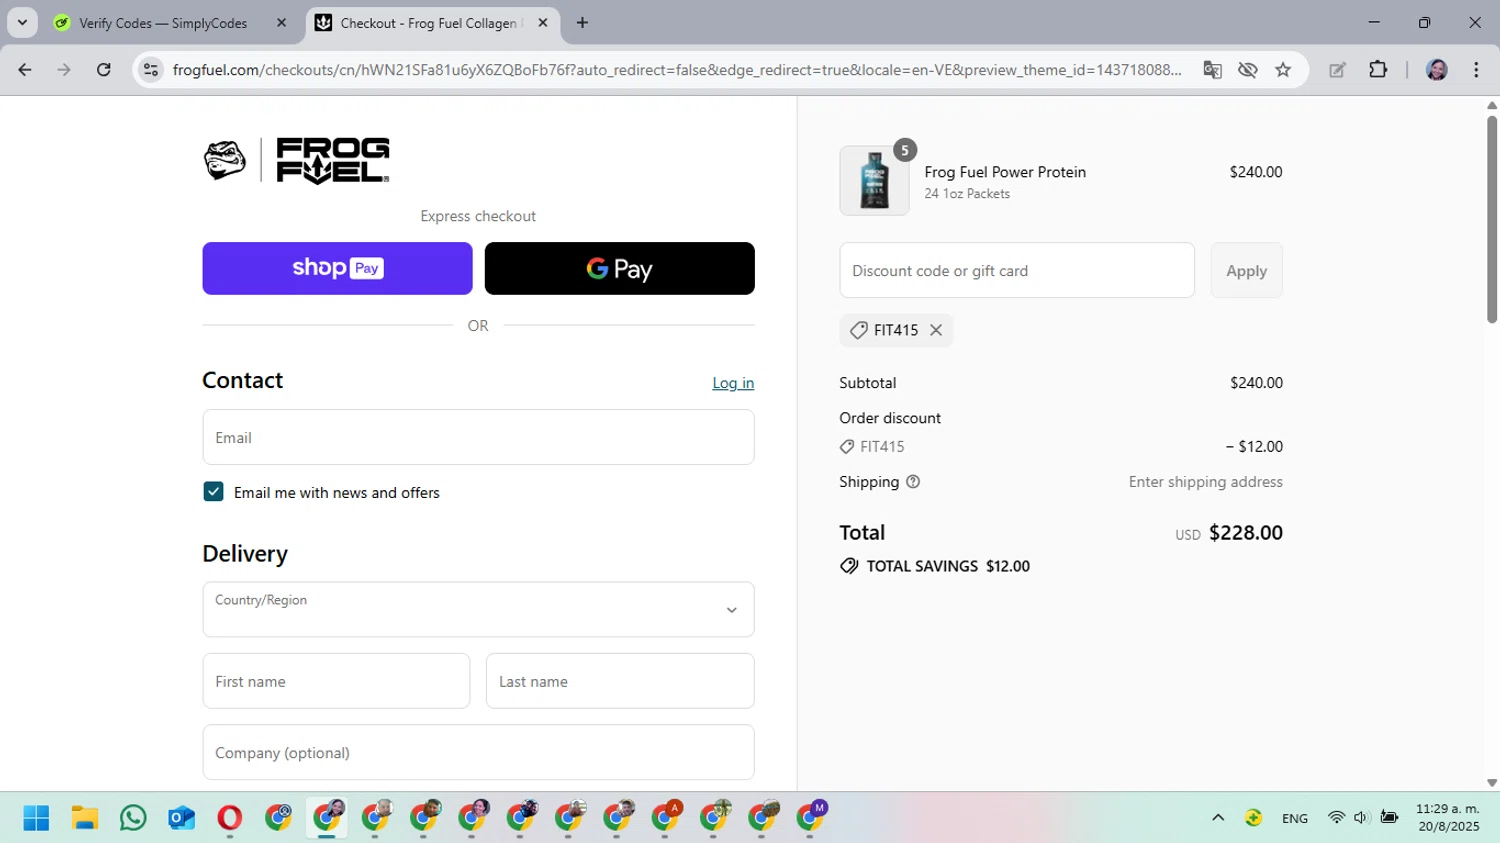View site information icon in address bar
Image resolution: width=1500 pixels, height=843 pixels.
tap(150, 70)
